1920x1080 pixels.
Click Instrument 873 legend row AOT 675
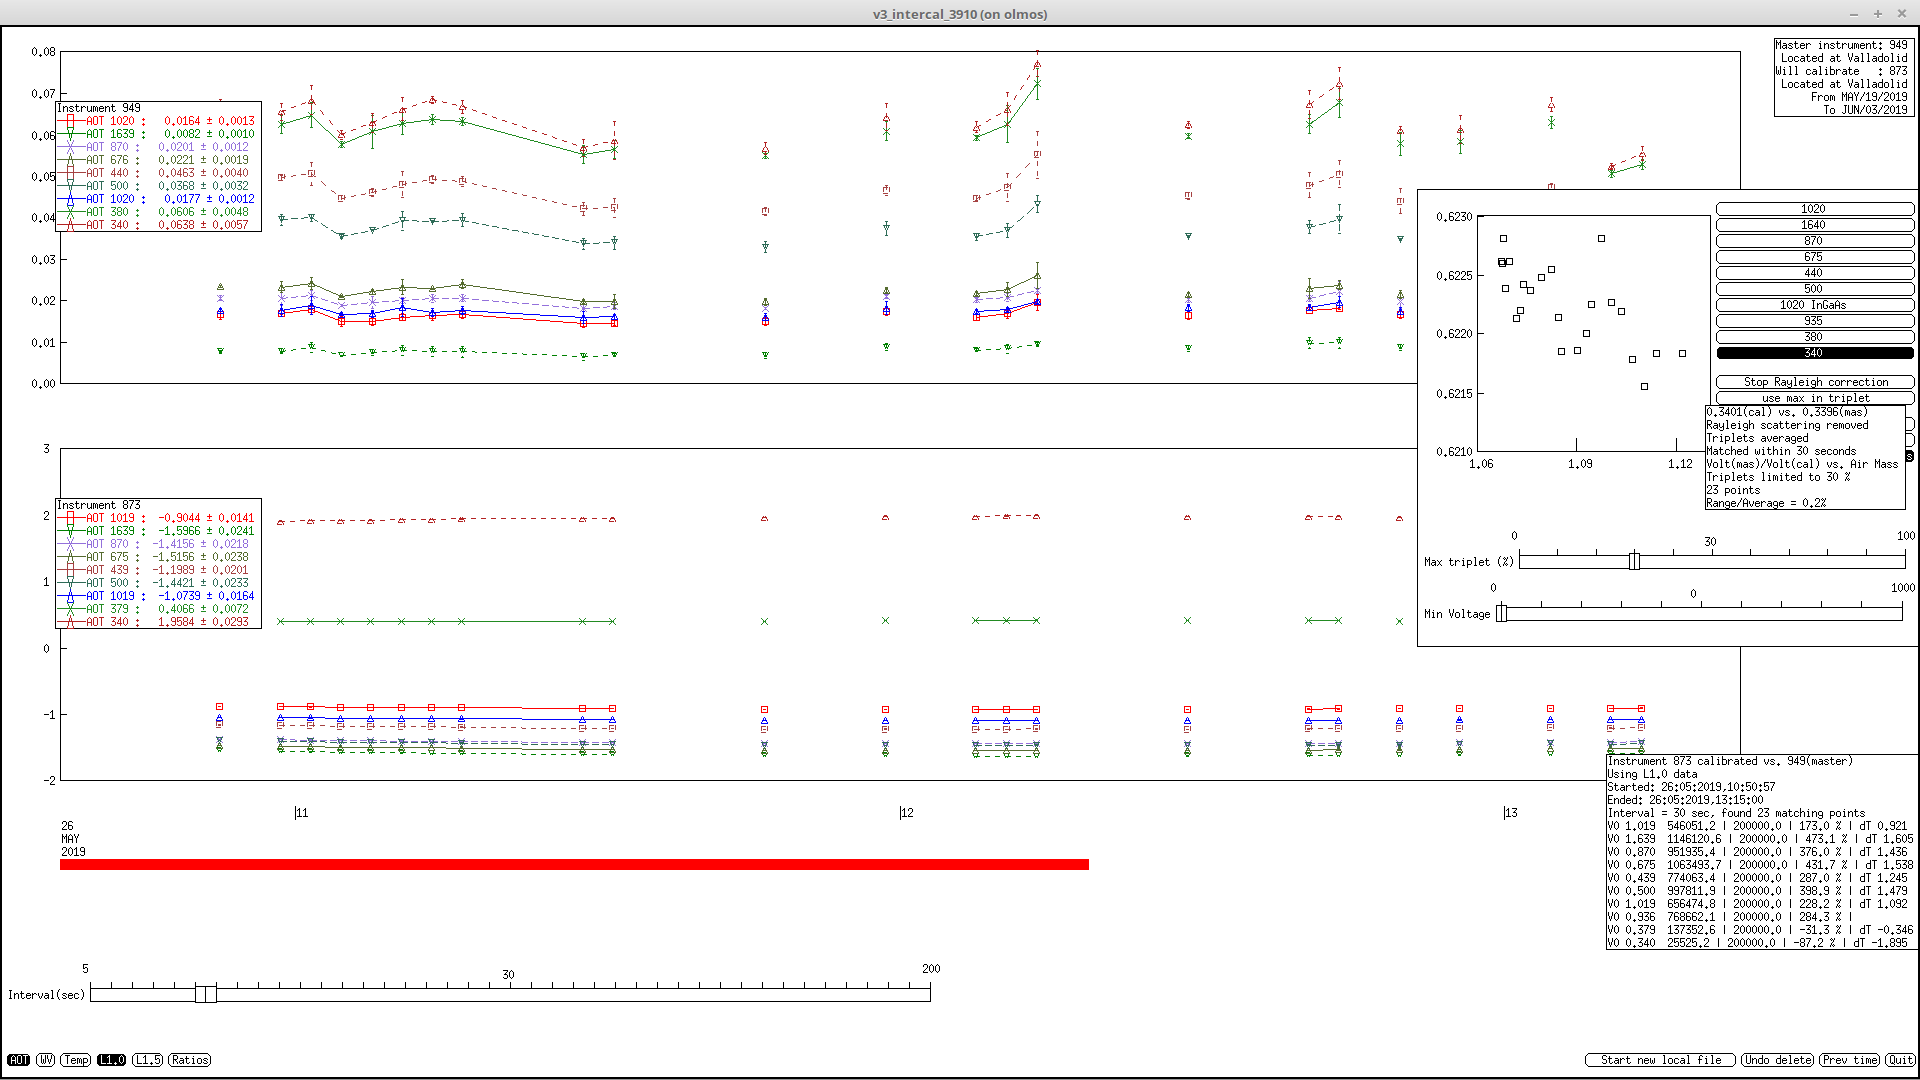pos(158,557)
